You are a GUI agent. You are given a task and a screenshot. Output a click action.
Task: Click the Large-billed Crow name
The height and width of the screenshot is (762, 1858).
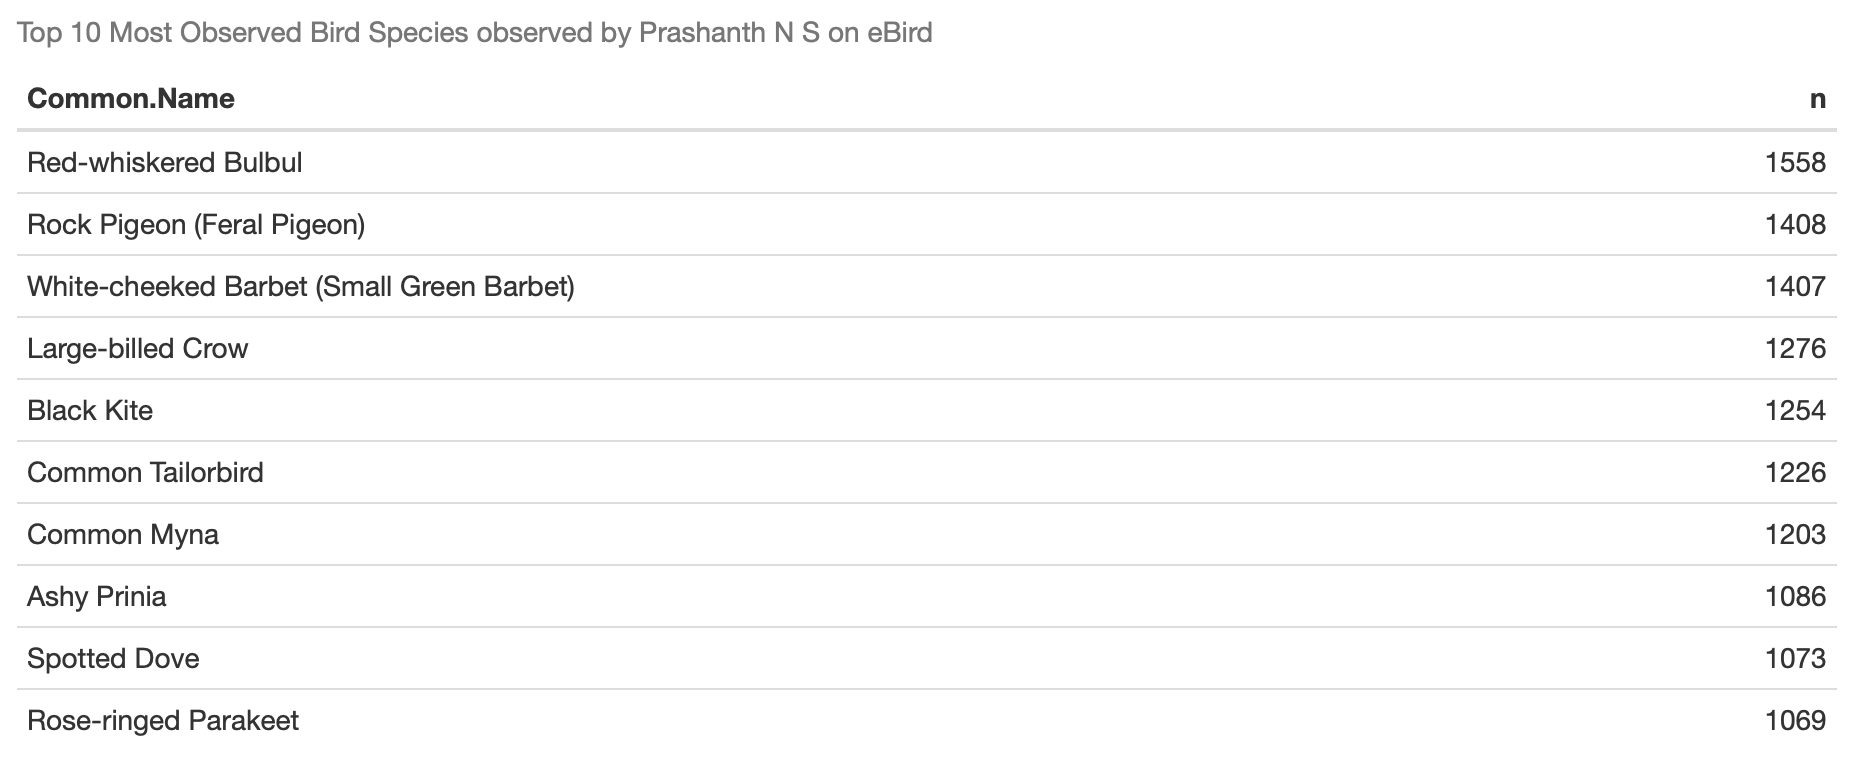click(138, 348)
